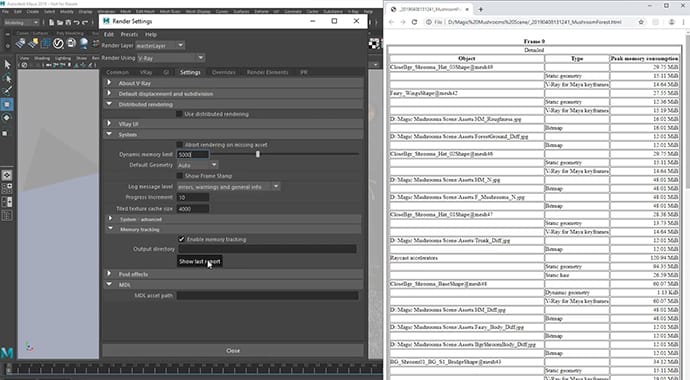Screen dimensions: 690x380
Task: Enable Use distributed rendering checkbox
Action: pos(179,114)
